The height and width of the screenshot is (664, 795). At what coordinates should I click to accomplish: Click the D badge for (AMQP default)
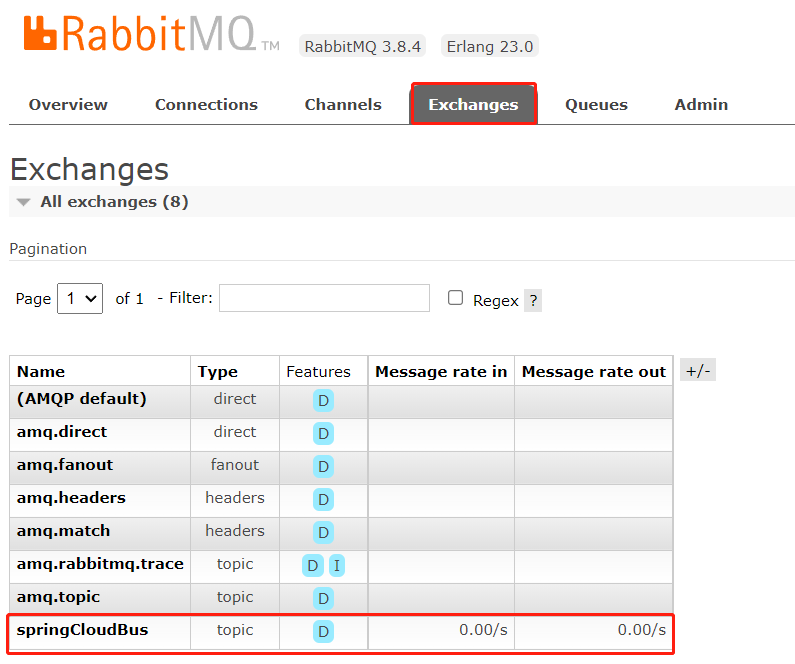pyautogui.click(x=323, y=401)
